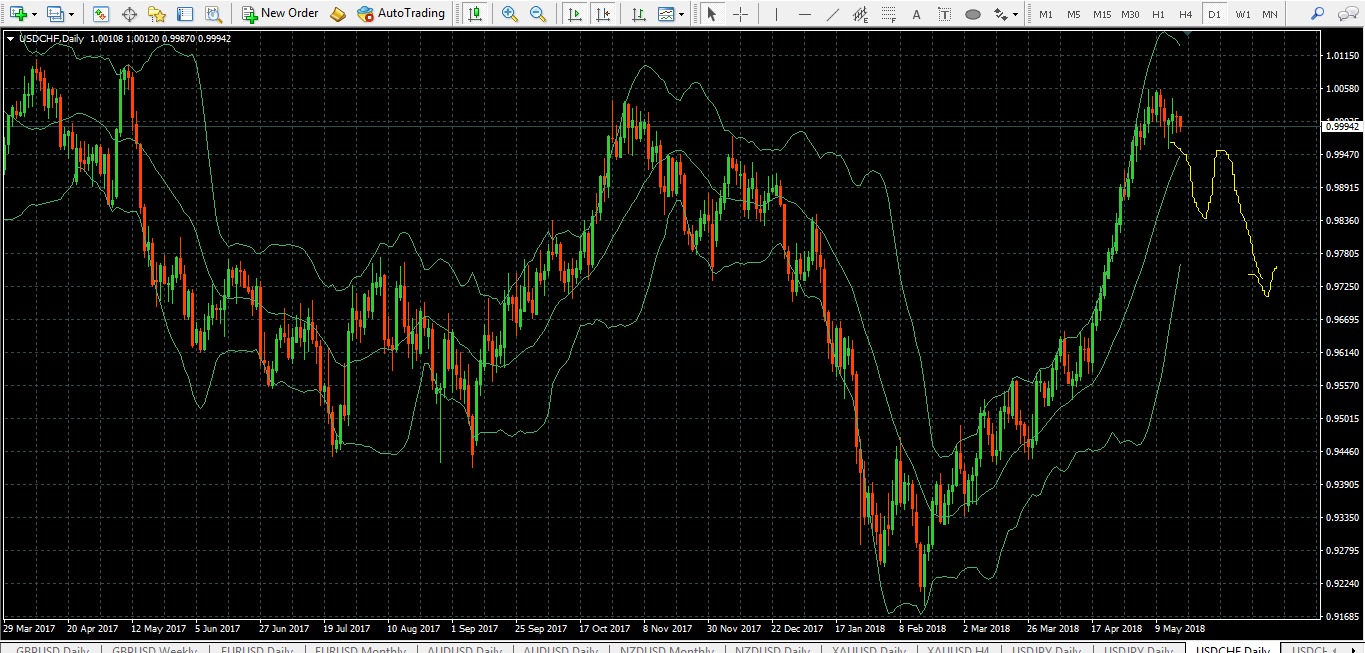Insert a text label object
This screenshot has width=1365, height=653.
944,14
